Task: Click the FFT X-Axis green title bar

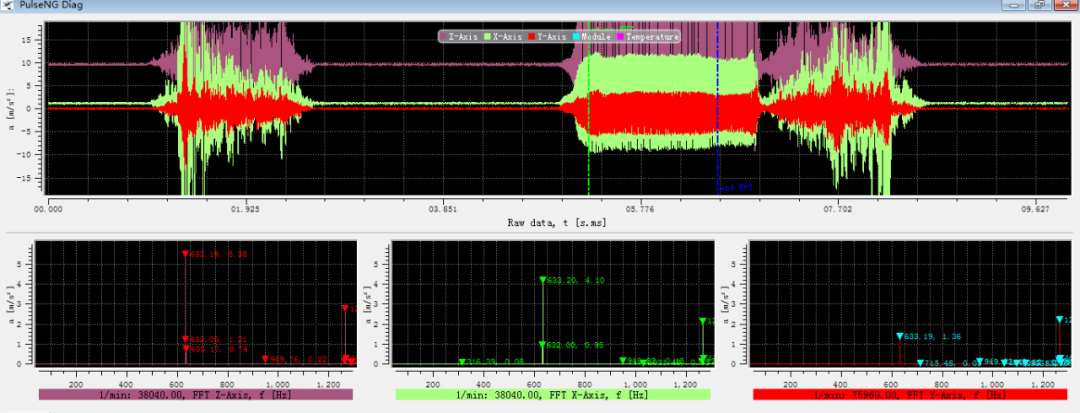Action: (552, 395)
